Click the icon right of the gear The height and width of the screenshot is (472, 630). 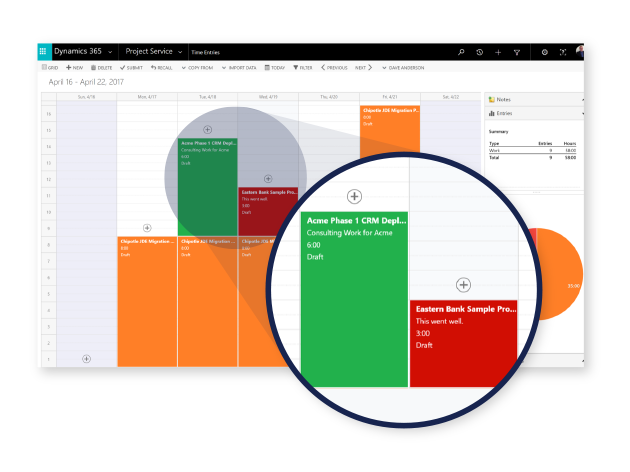563,52
